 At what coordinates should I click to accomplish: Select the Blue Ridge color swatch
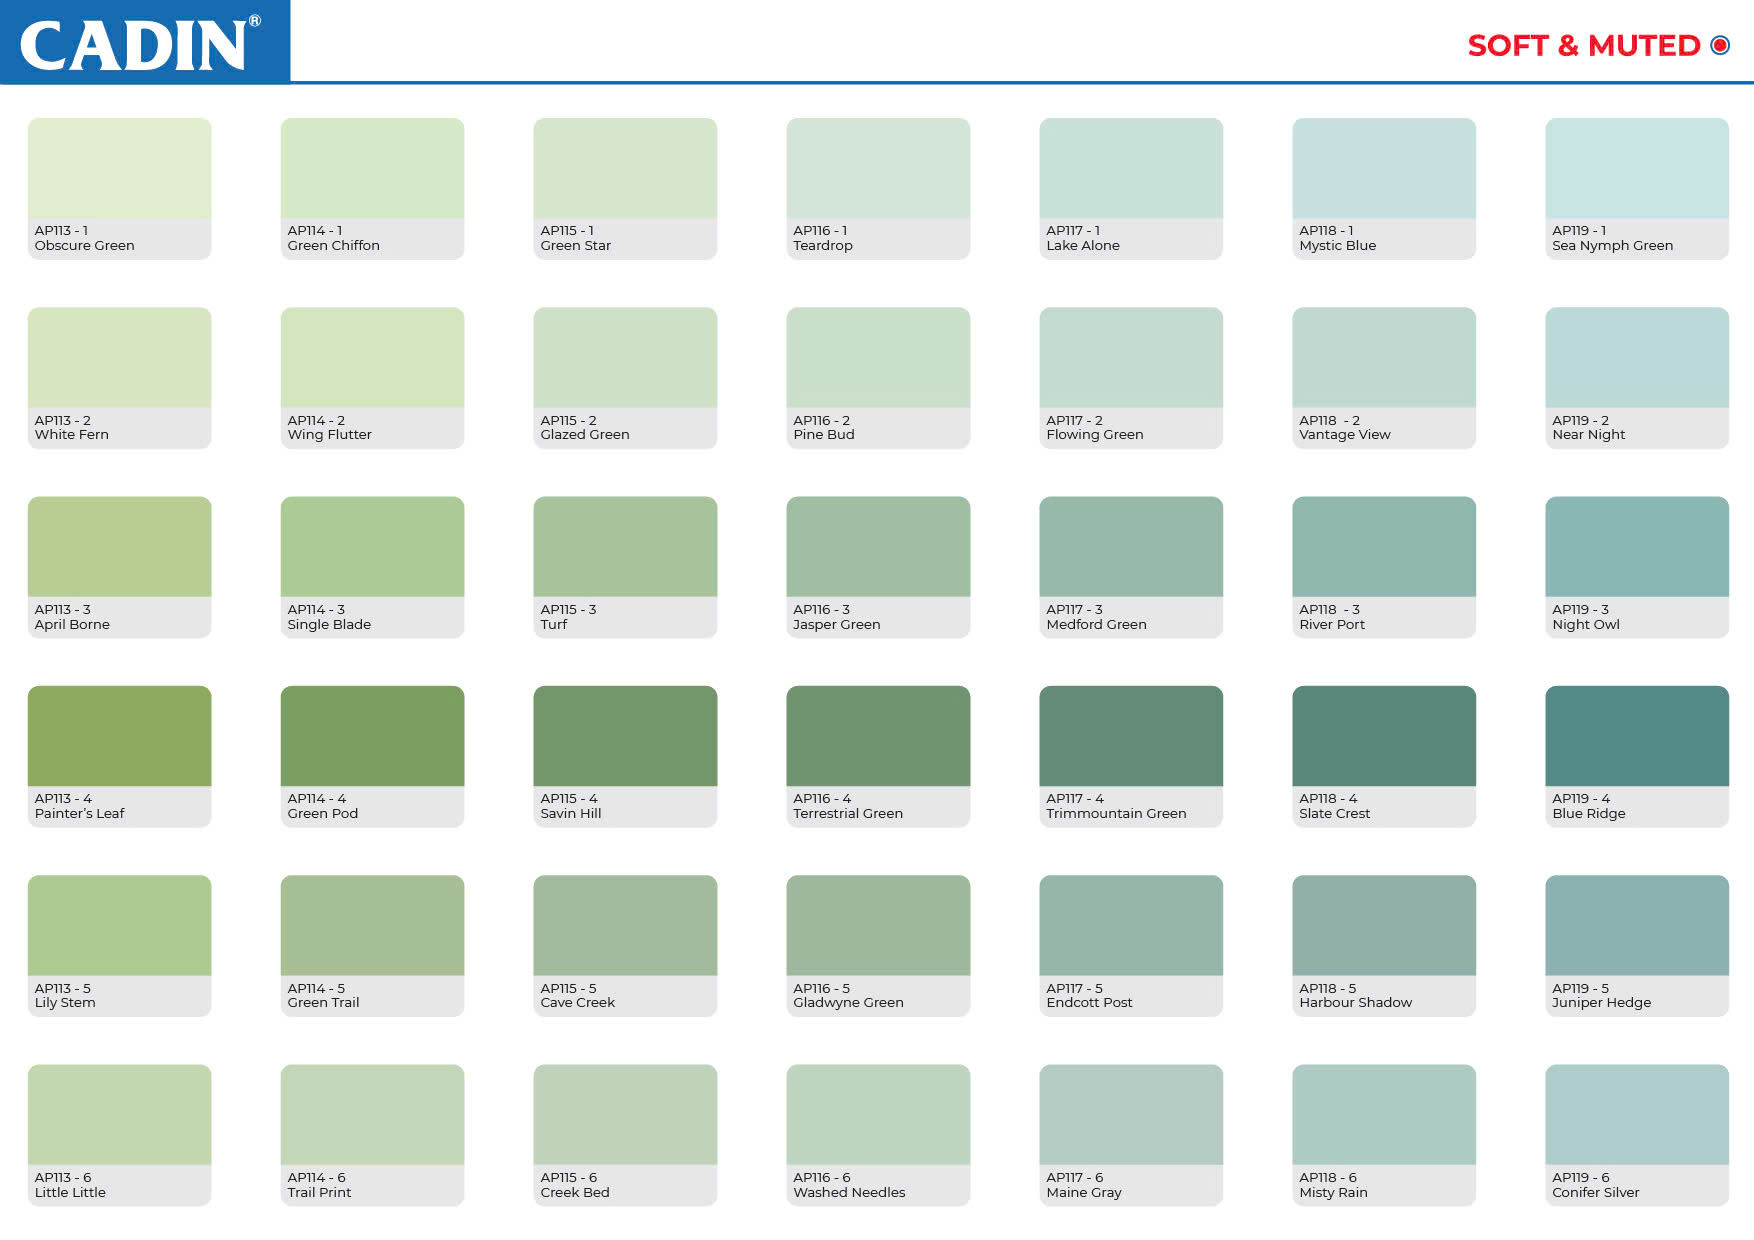pos(1636,735)
